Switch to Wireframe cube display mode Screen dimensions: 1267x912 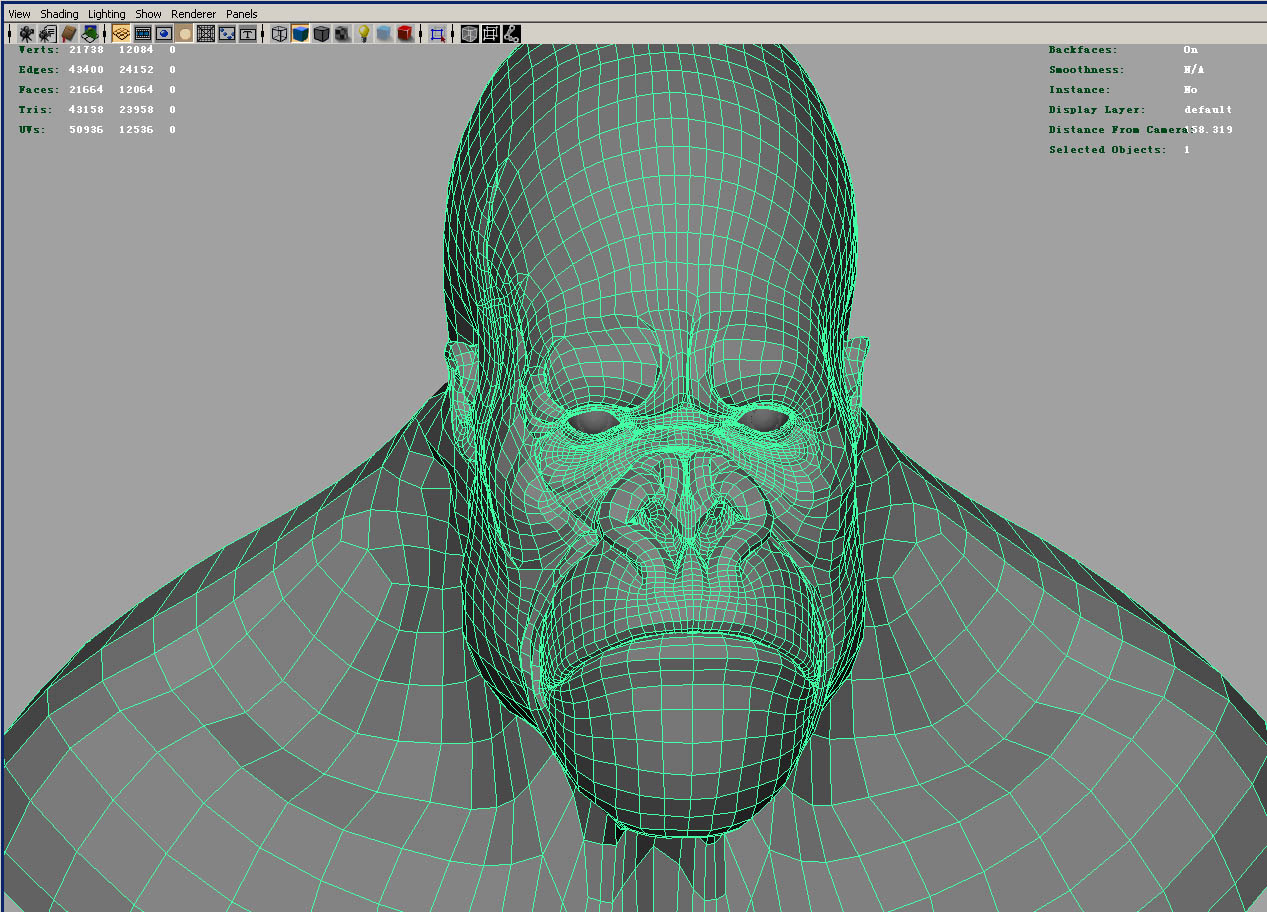point(280,34)
